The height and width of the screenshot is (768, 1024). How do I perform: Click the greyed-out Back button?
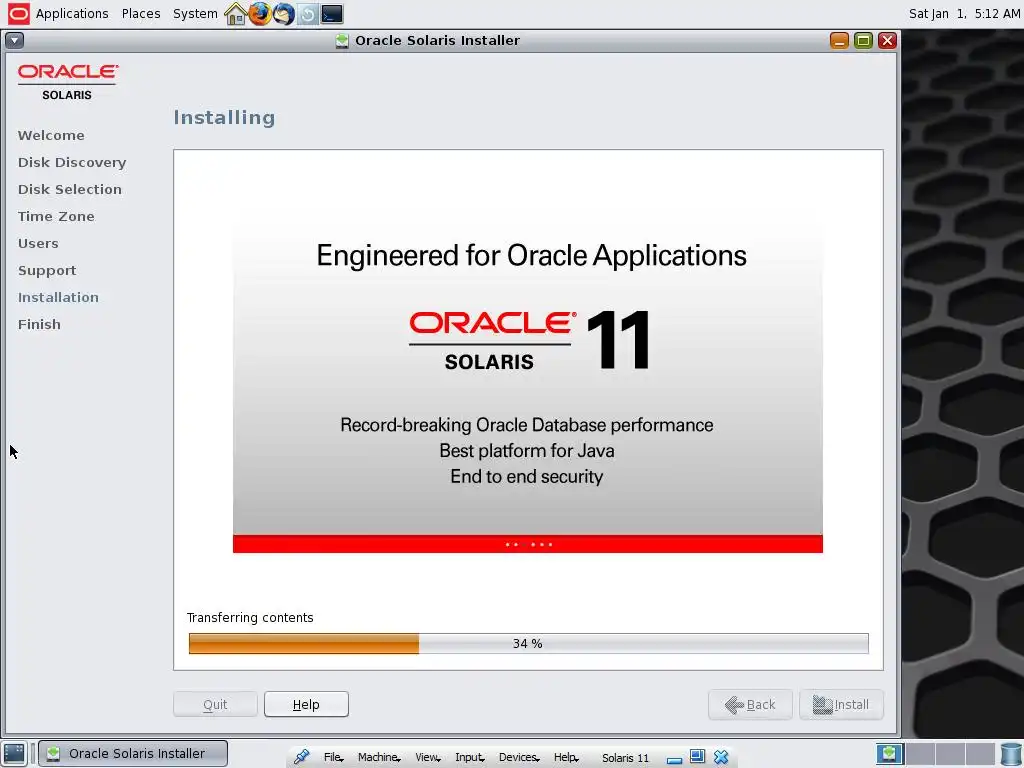[750, 704]
